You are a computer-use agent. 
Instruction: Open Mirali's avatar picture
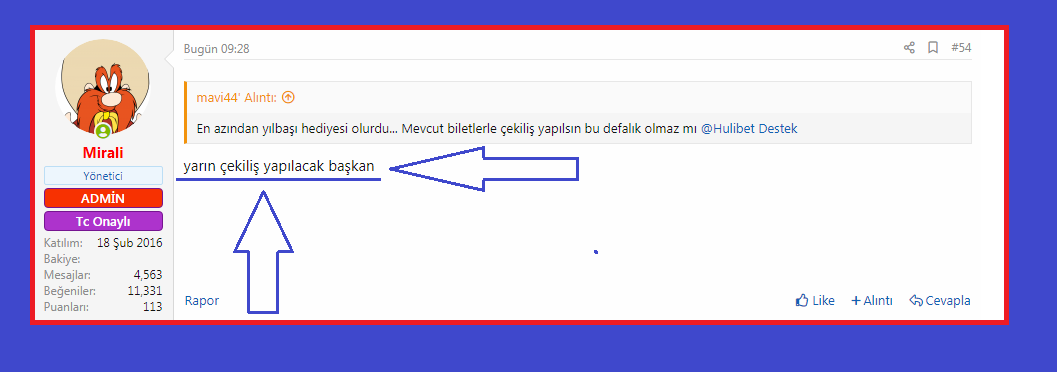pos(102,86)
